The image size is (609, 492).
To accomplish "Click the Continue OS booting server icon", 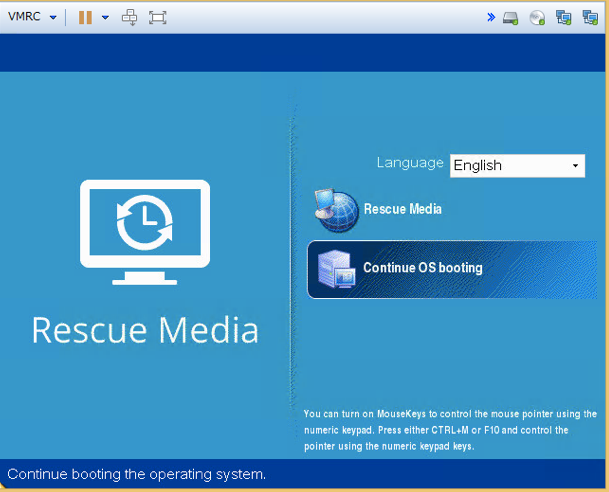I will pos(336,269).
